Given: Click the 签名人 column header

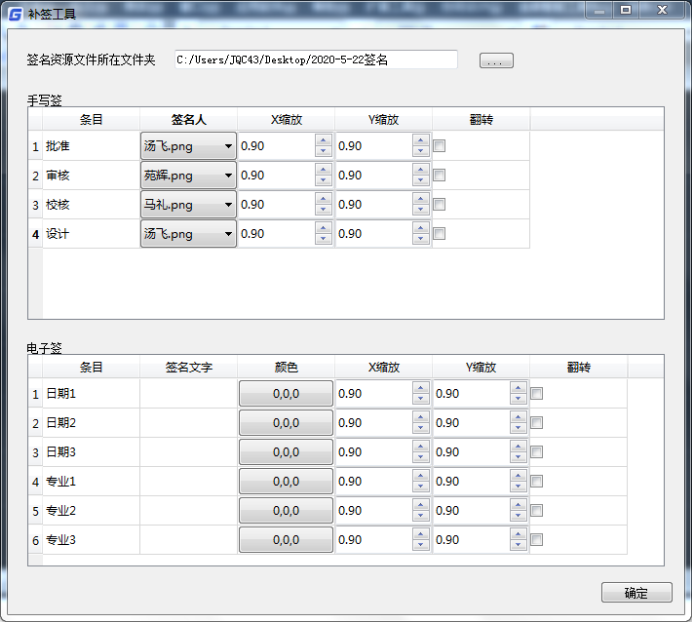Looking at the screenshot, I should [x=188, y=119].
